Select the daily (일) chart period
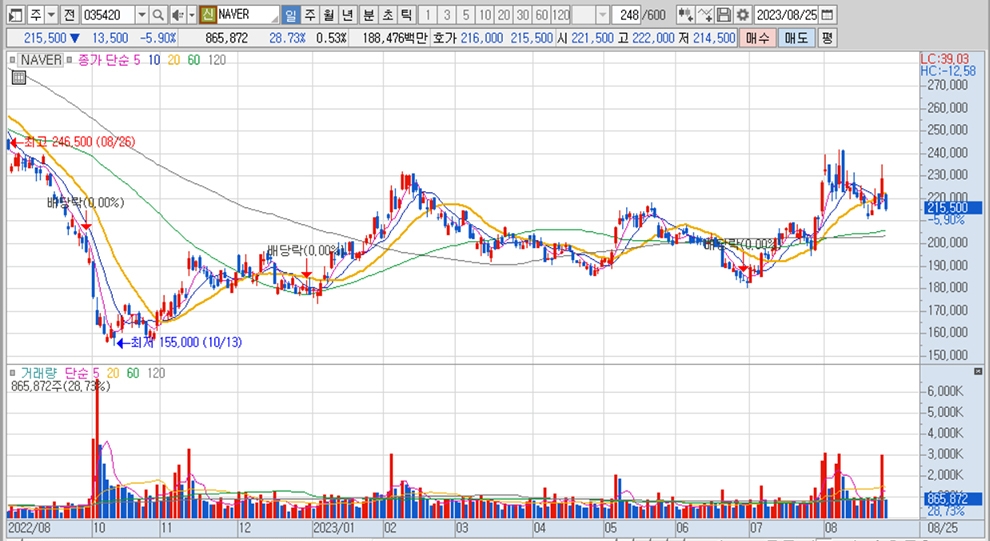This screenshot has height=541, width=990. (290, 15)
